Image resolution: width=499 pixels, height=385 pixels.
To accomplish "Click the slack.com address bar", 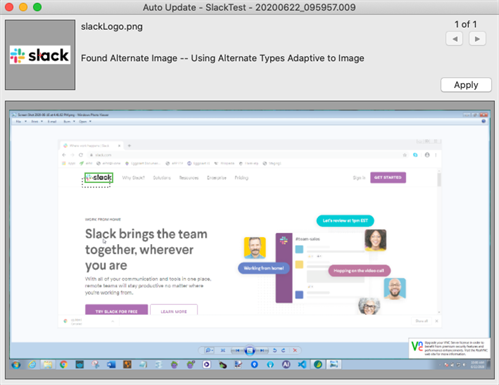I will [247, 155].
